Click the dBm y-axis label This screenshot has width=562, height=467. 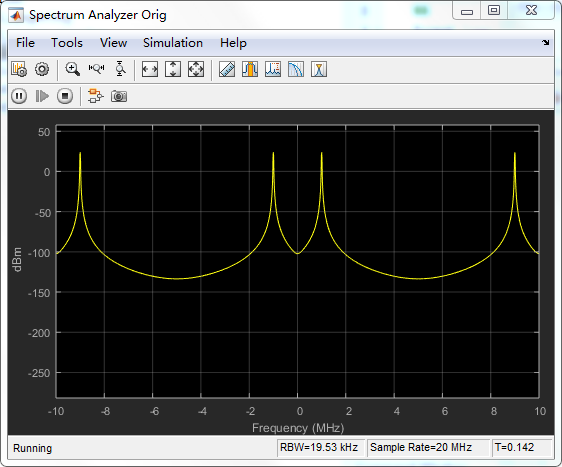tap(17, 259)
